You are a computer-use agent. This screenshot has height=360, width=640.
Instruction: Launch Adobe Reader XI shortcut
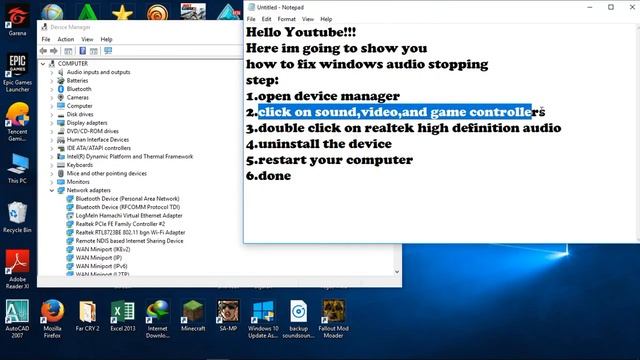(x=17, y=269)
